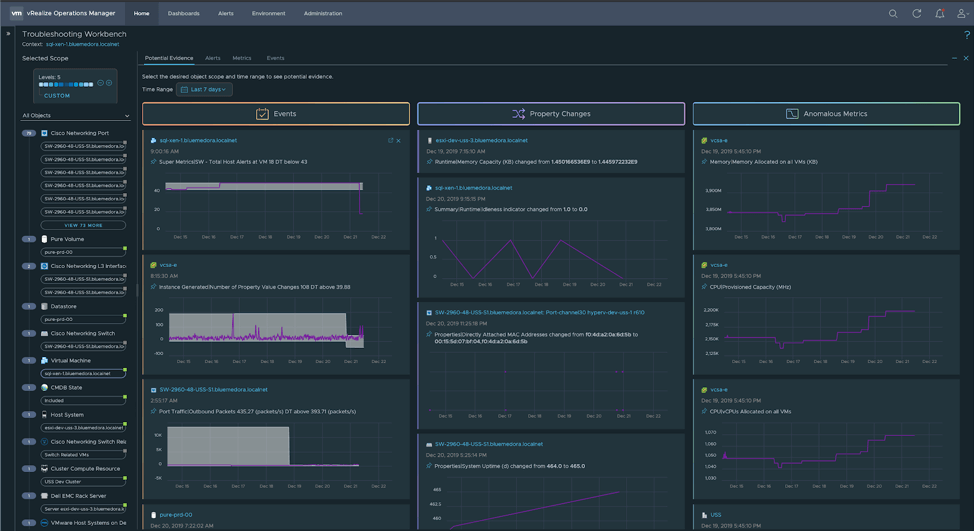Switch to the Events tab

[276, 58]
